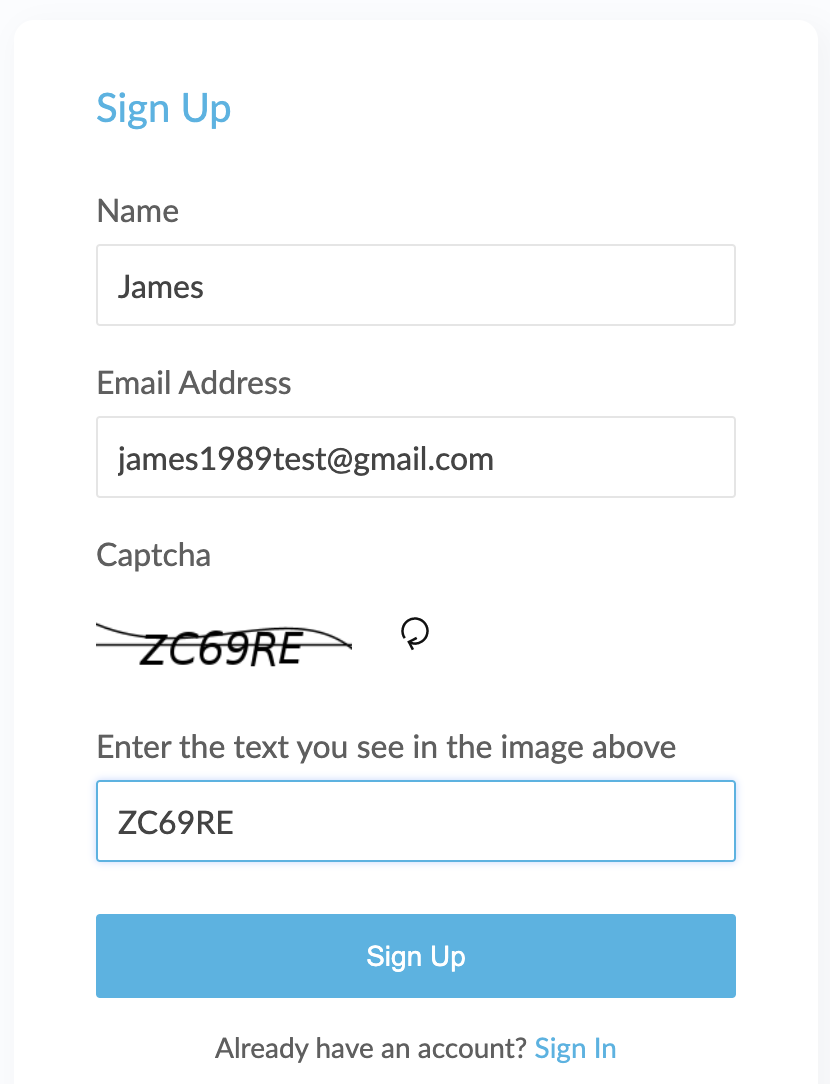Focus the Email Address input field
Viewport: 830px width, 1084px height.
(x=415, y=457)
